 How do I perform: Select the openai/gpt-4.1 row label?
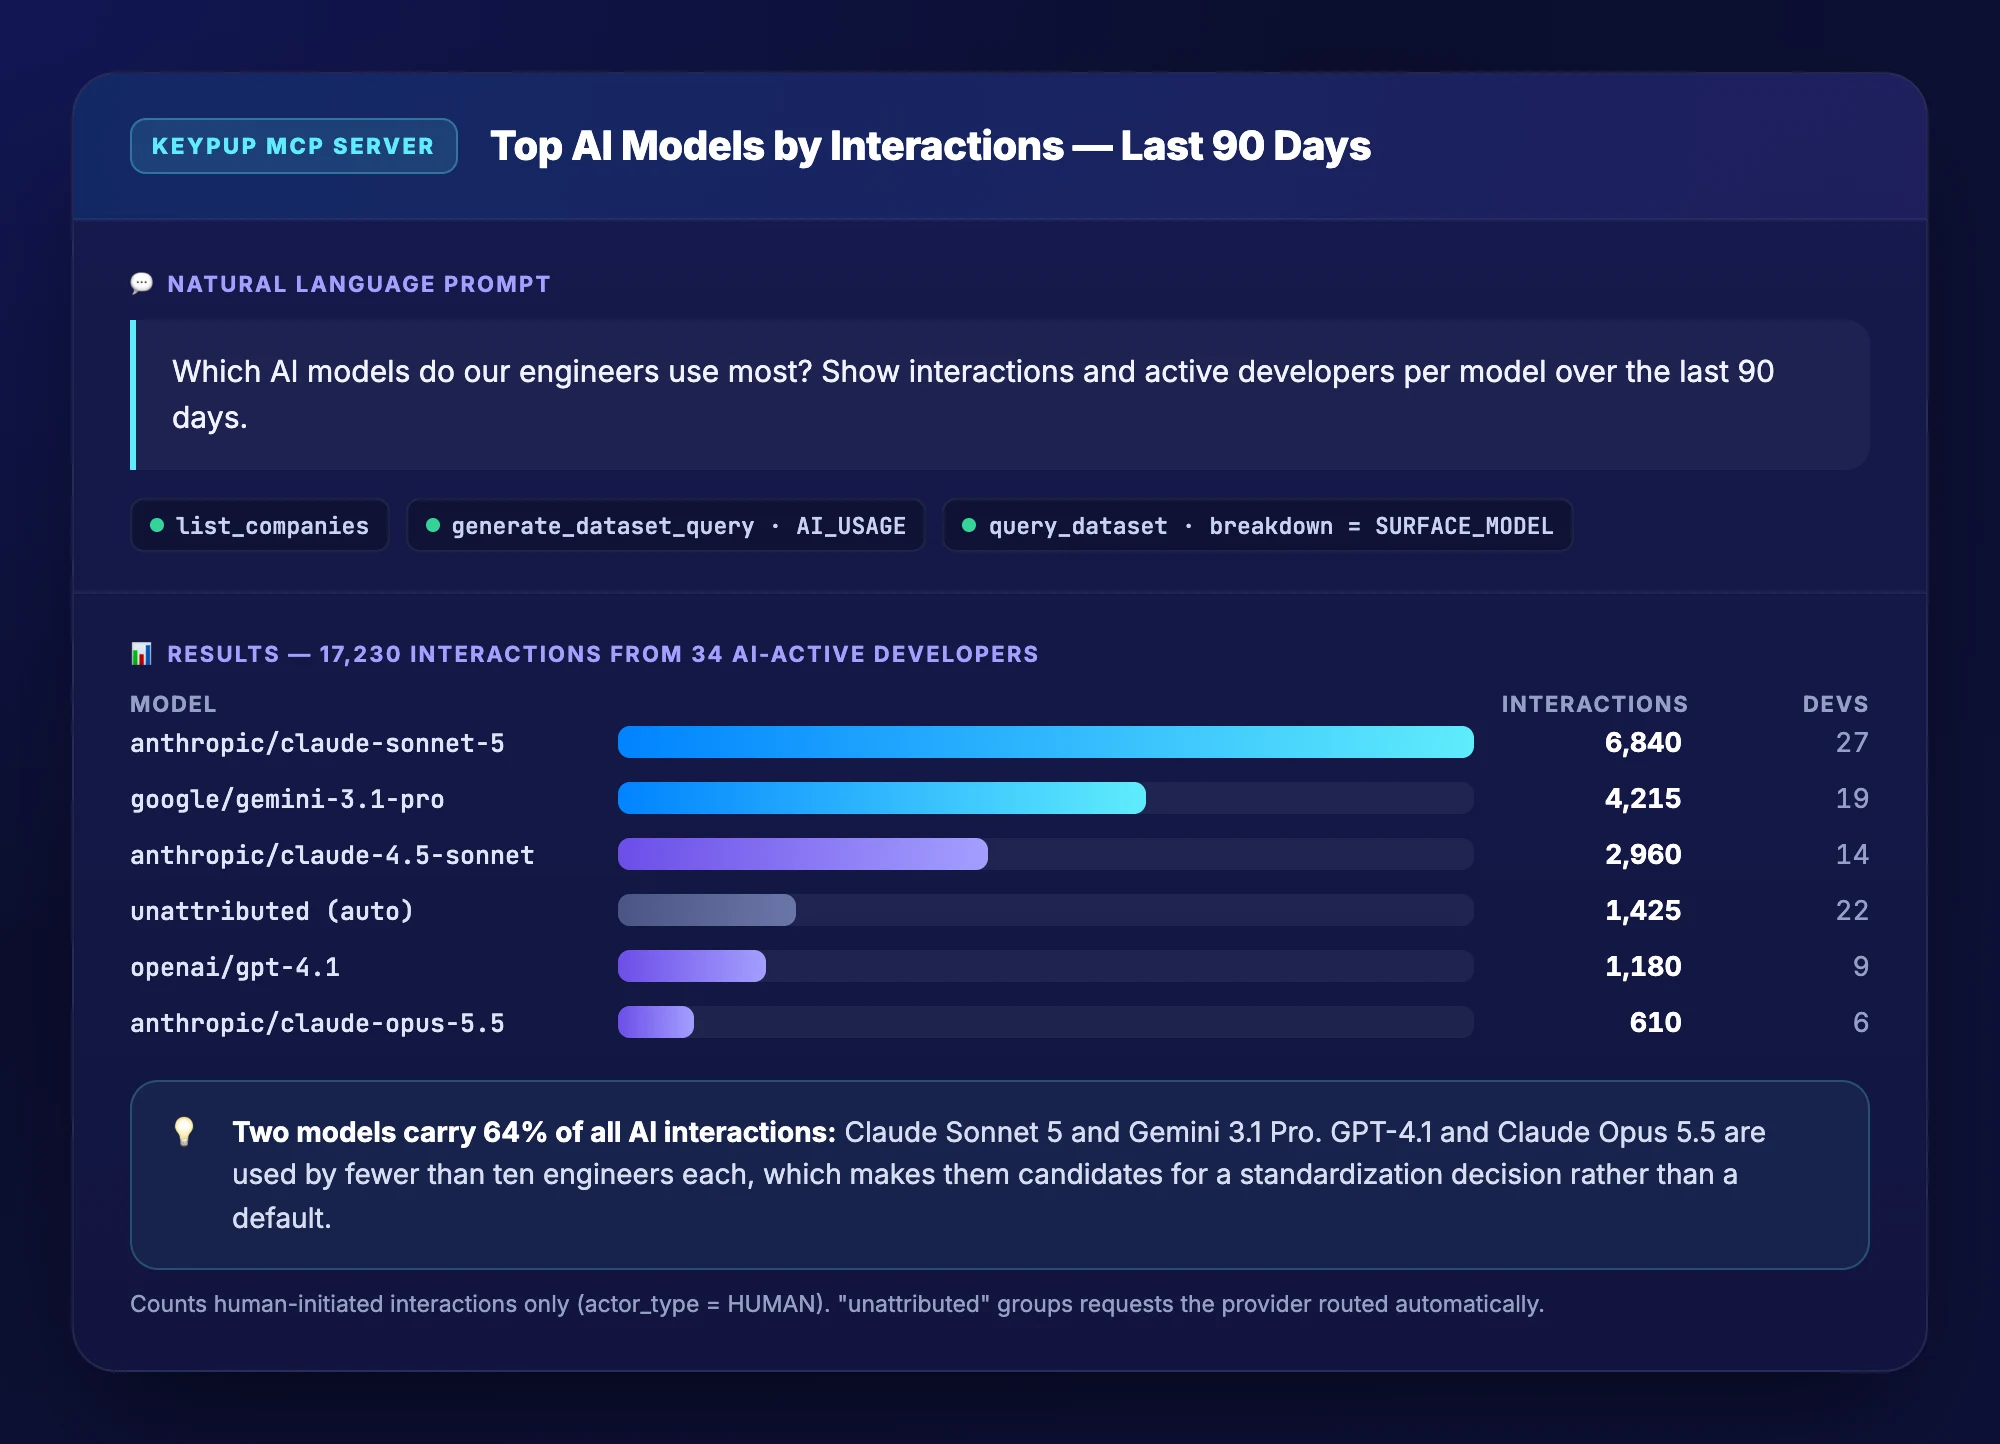pyautogui.click(x=235, y=967)
